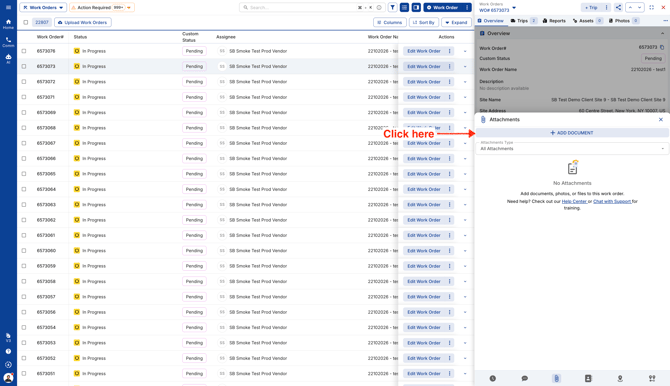Open the contacts book icon at panel bottom

588,378
